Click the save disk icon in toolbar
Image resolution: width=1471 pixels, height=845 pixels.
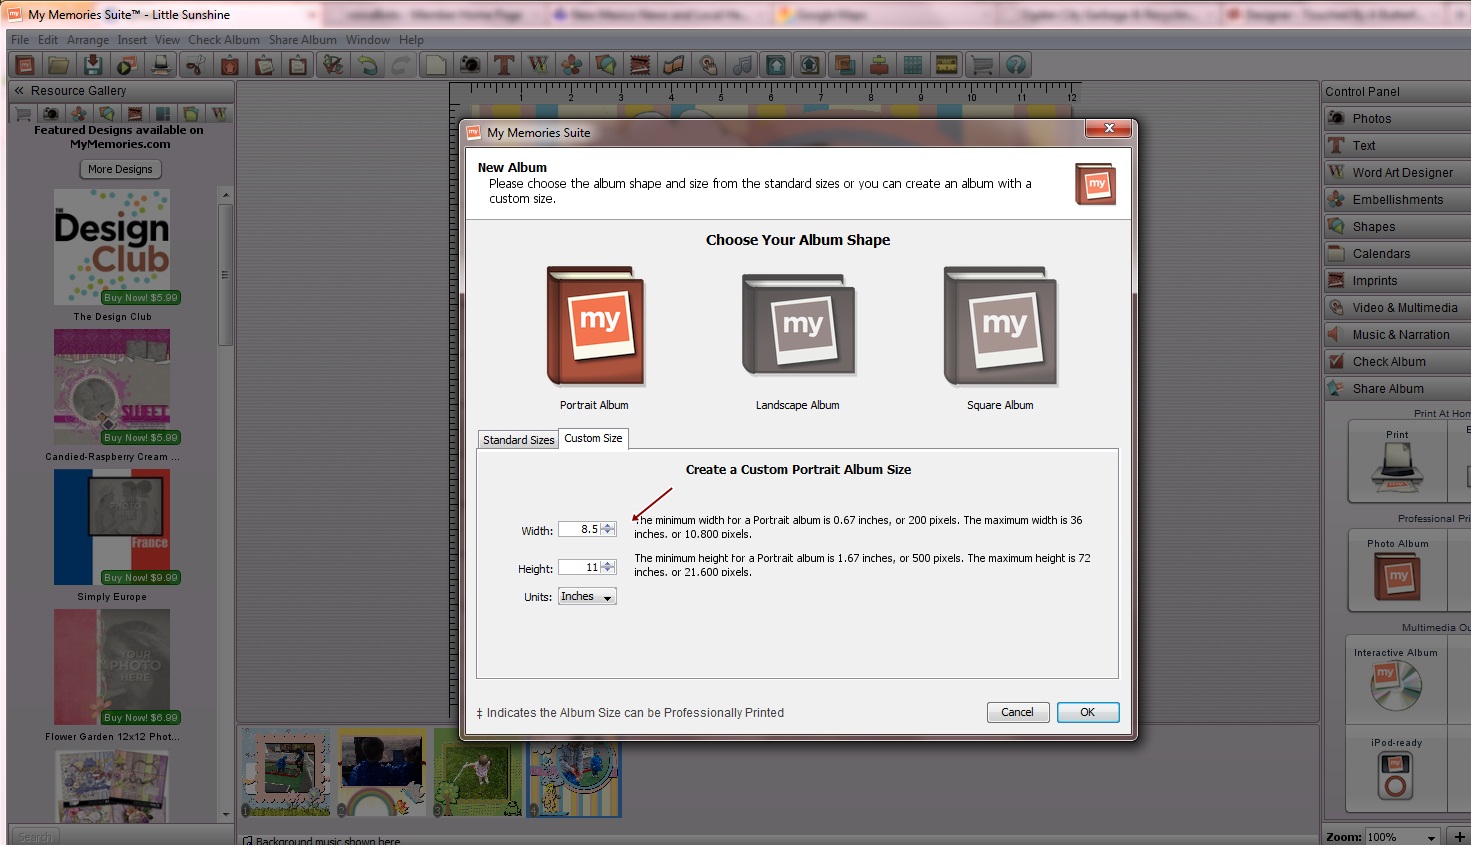[x=93, y=65]
